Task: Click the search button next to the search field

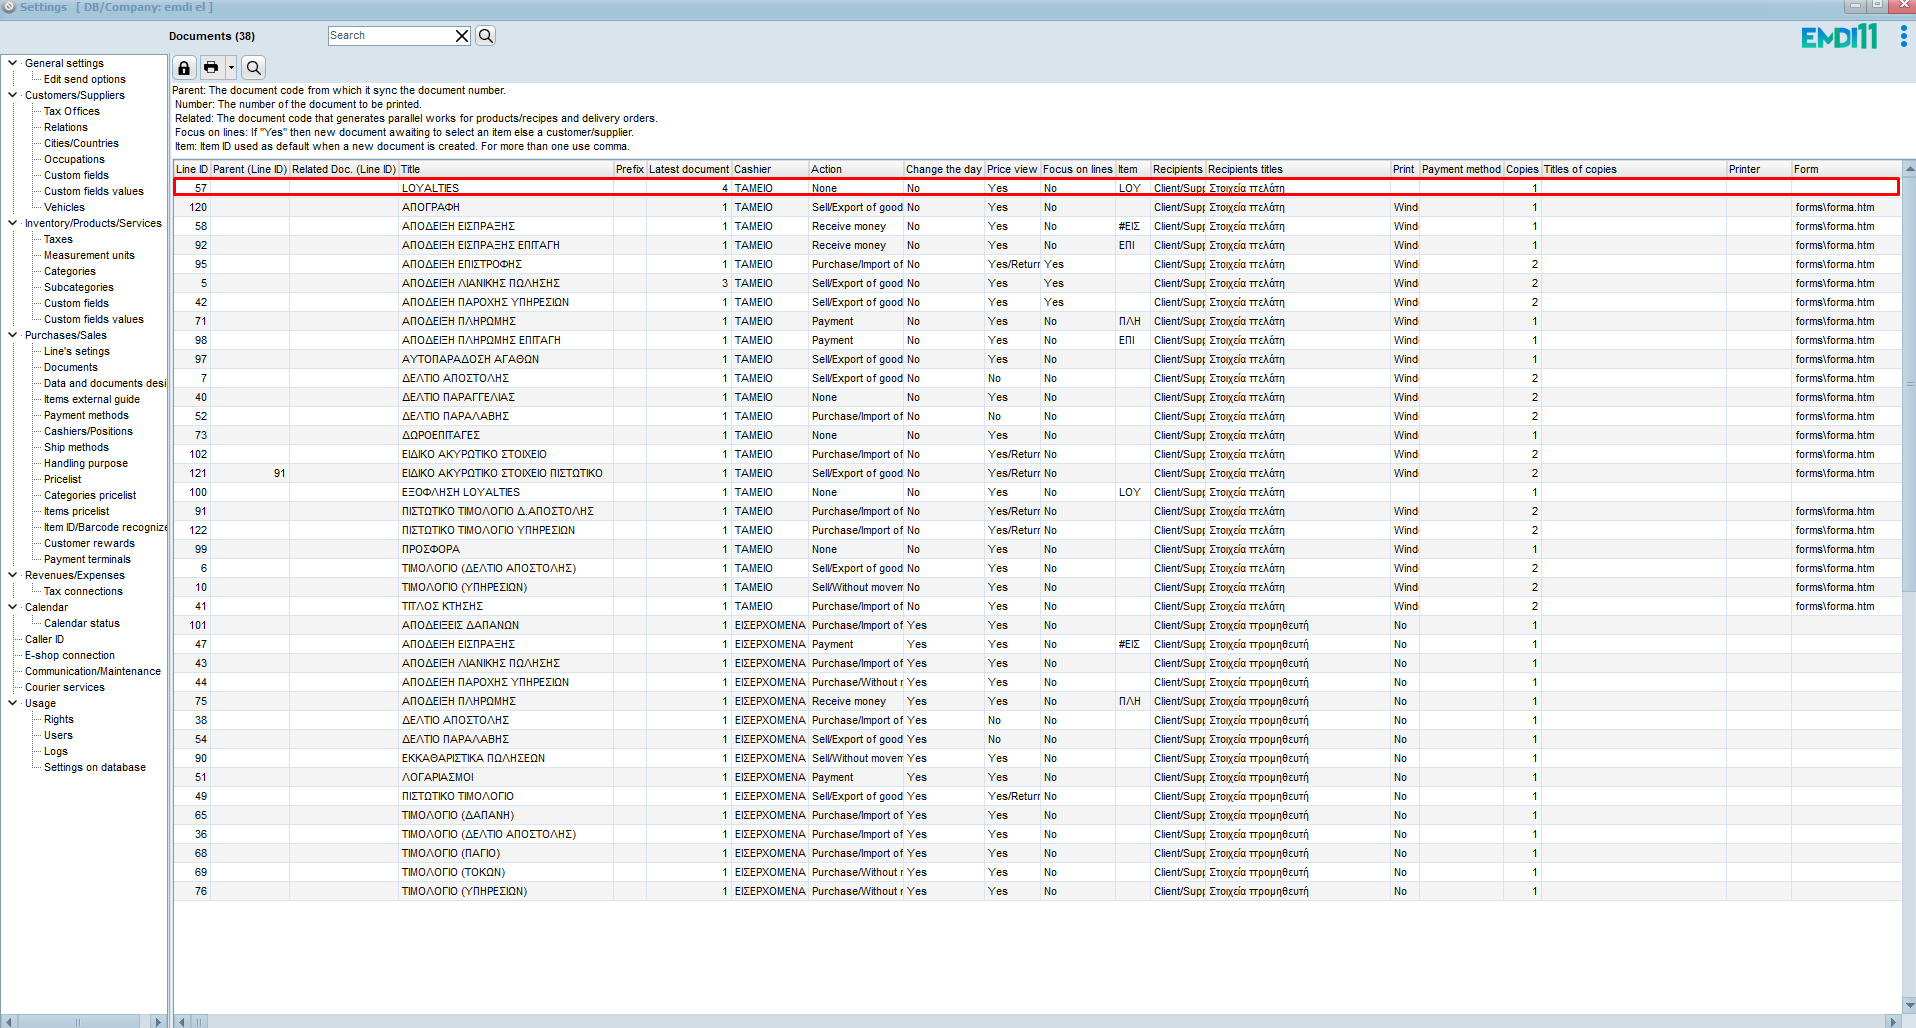Action: 486,36
